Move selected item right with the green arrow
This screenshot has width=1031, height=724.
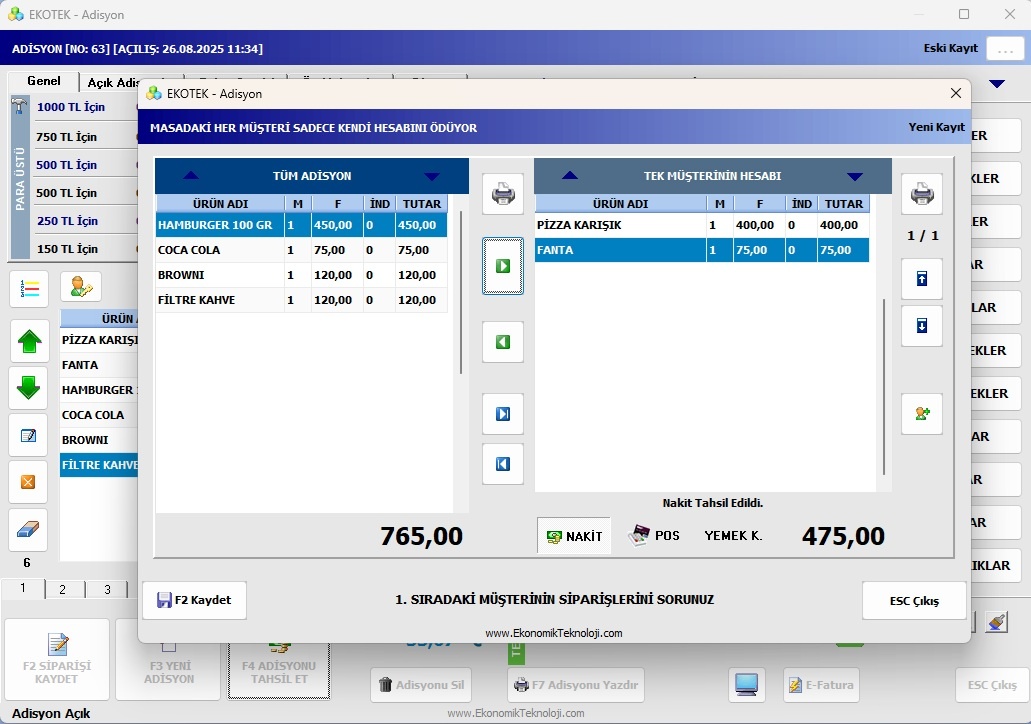(503, 266)
